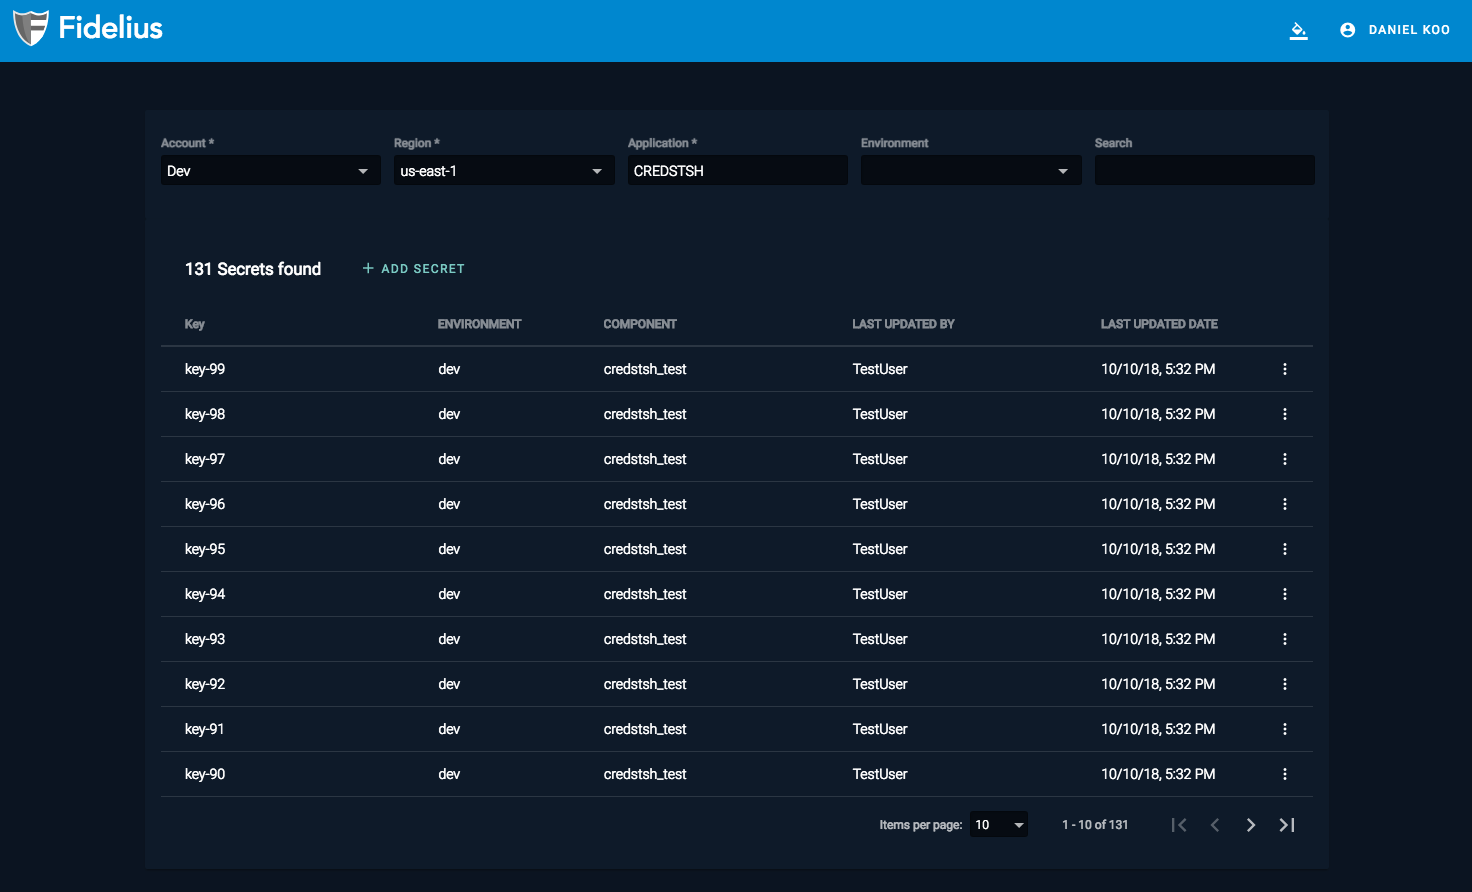
Task: Open the three-dot menu for key-95
Action: pyautogui.click(x=1285, y=549)
